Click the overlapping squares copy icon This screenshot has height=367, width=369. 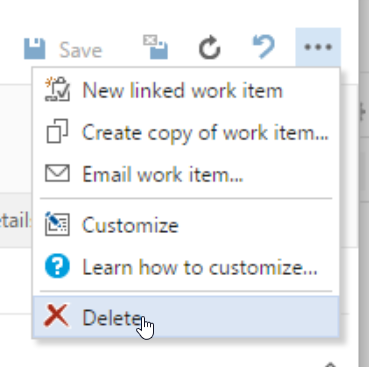pos(57,131)
